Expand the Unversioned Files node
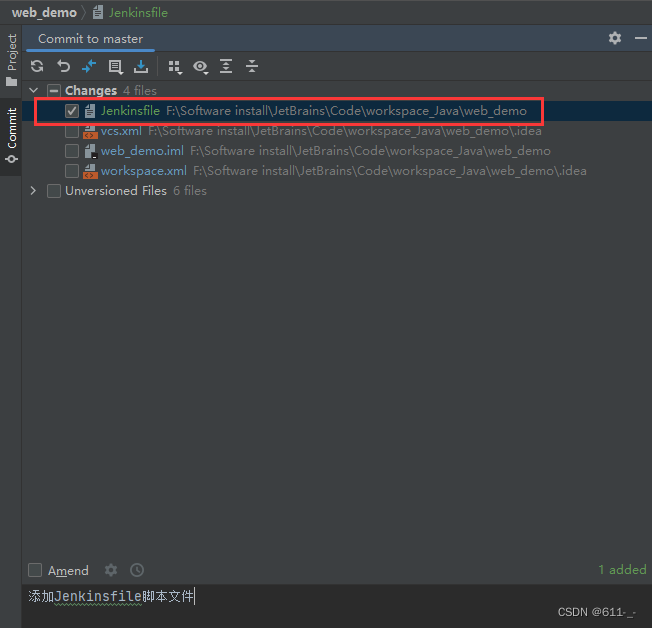This screenshot has height=628, width=652. coord(33,191)
